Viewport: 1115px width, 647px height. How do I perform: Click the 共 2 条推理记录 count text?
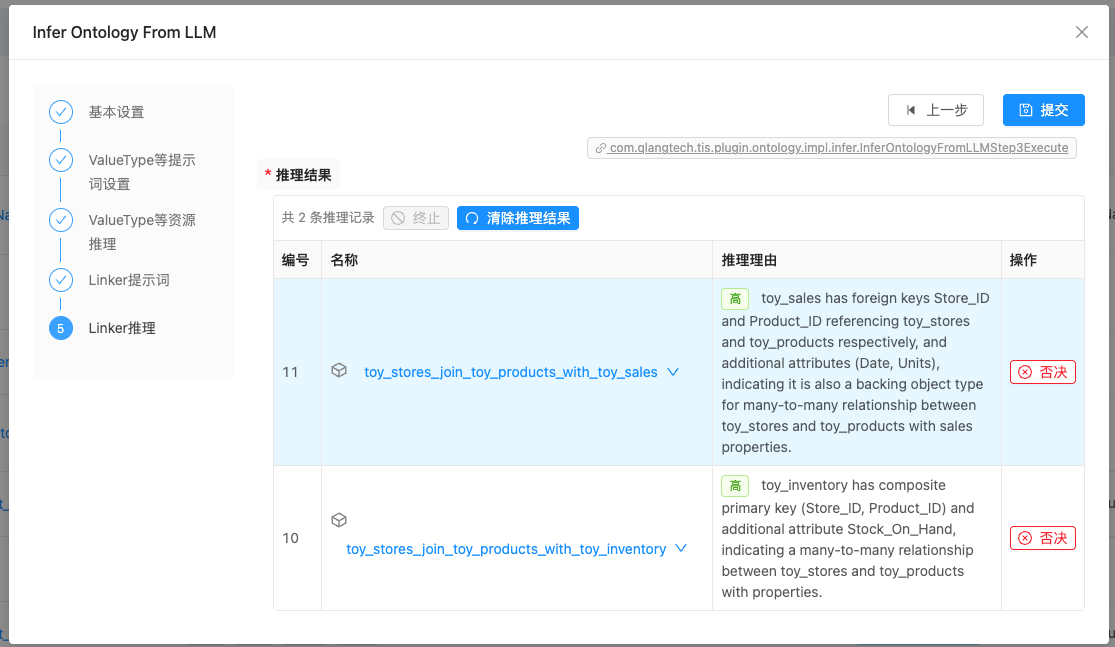(328, 218)
